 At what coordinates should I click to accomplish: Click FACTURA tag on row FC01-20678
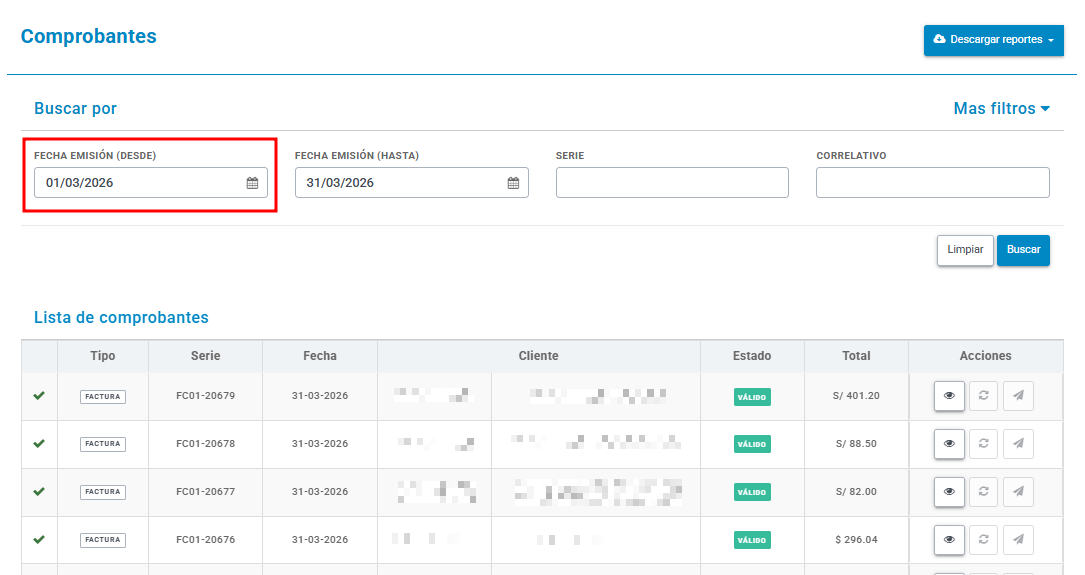(x=103, y=444)
